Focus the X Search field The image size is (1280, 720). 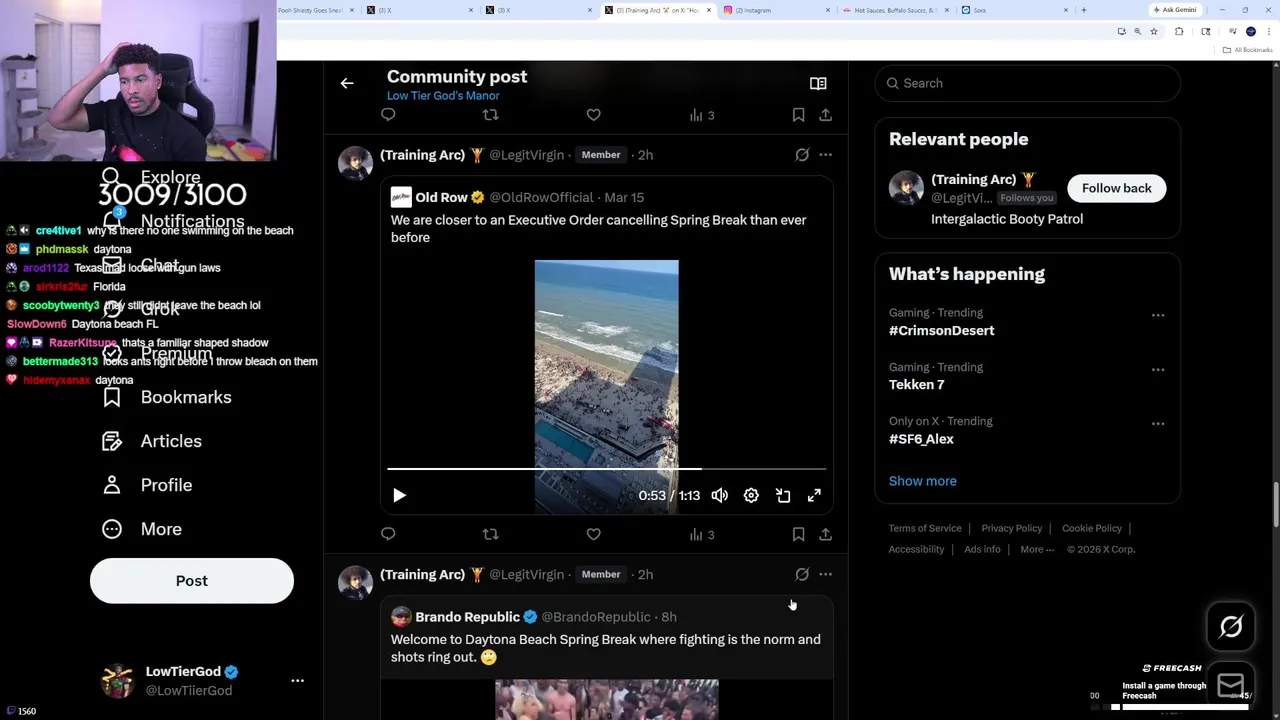click(x=1027, y=83)
